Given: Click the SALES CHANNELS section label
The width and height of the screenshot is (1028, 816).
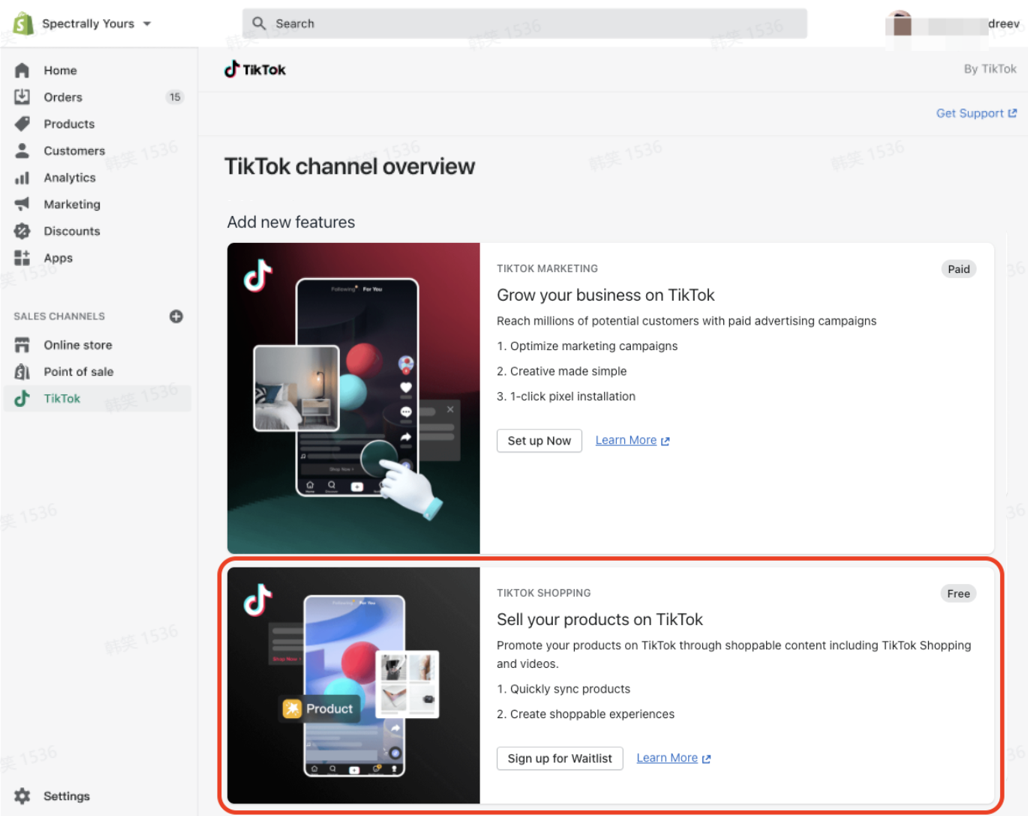Looking at the screenshot, I should pos(59,317).
